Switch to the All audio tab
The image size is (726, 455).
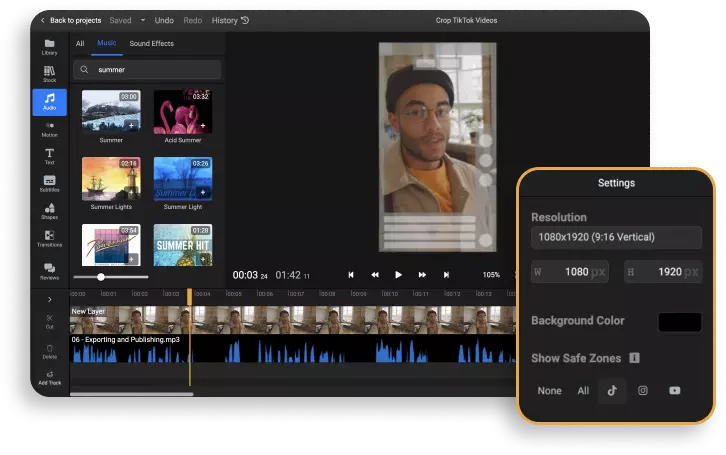(x=80, y=44)
